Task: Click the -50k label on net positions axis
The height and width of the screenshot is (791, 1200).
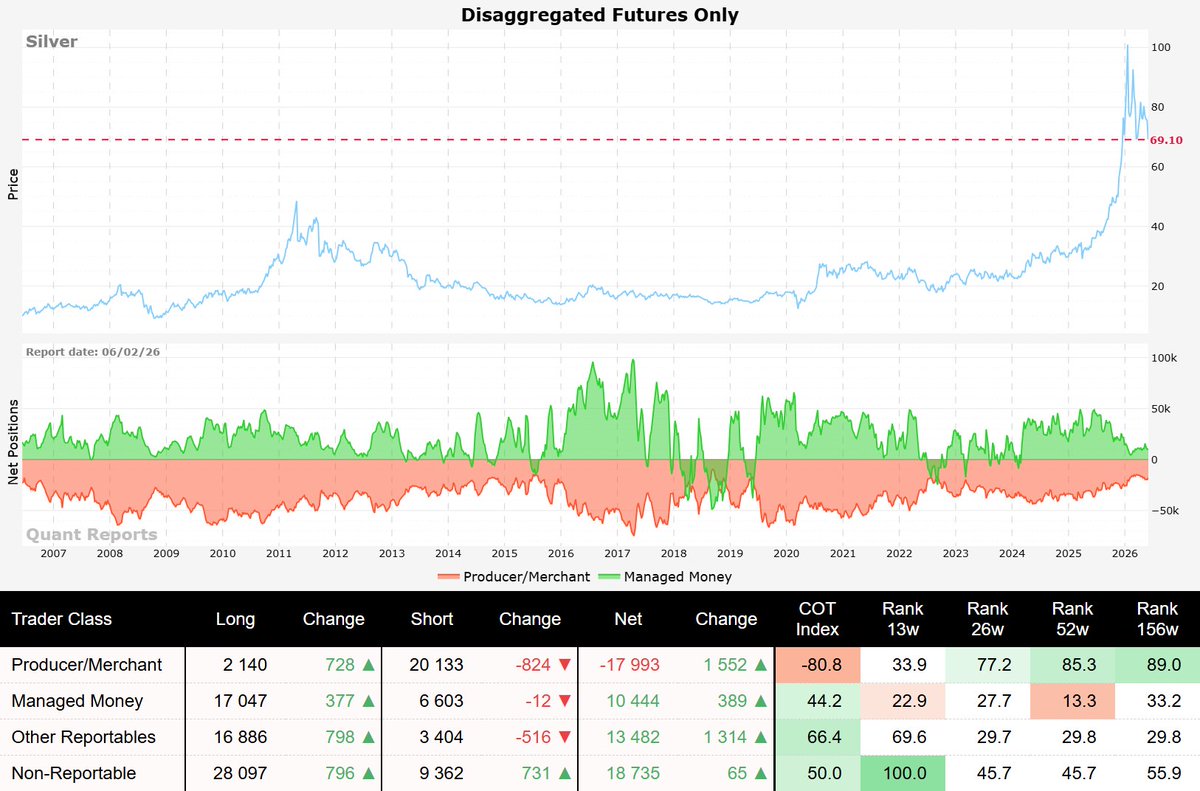Action: tap(1164, 510)
